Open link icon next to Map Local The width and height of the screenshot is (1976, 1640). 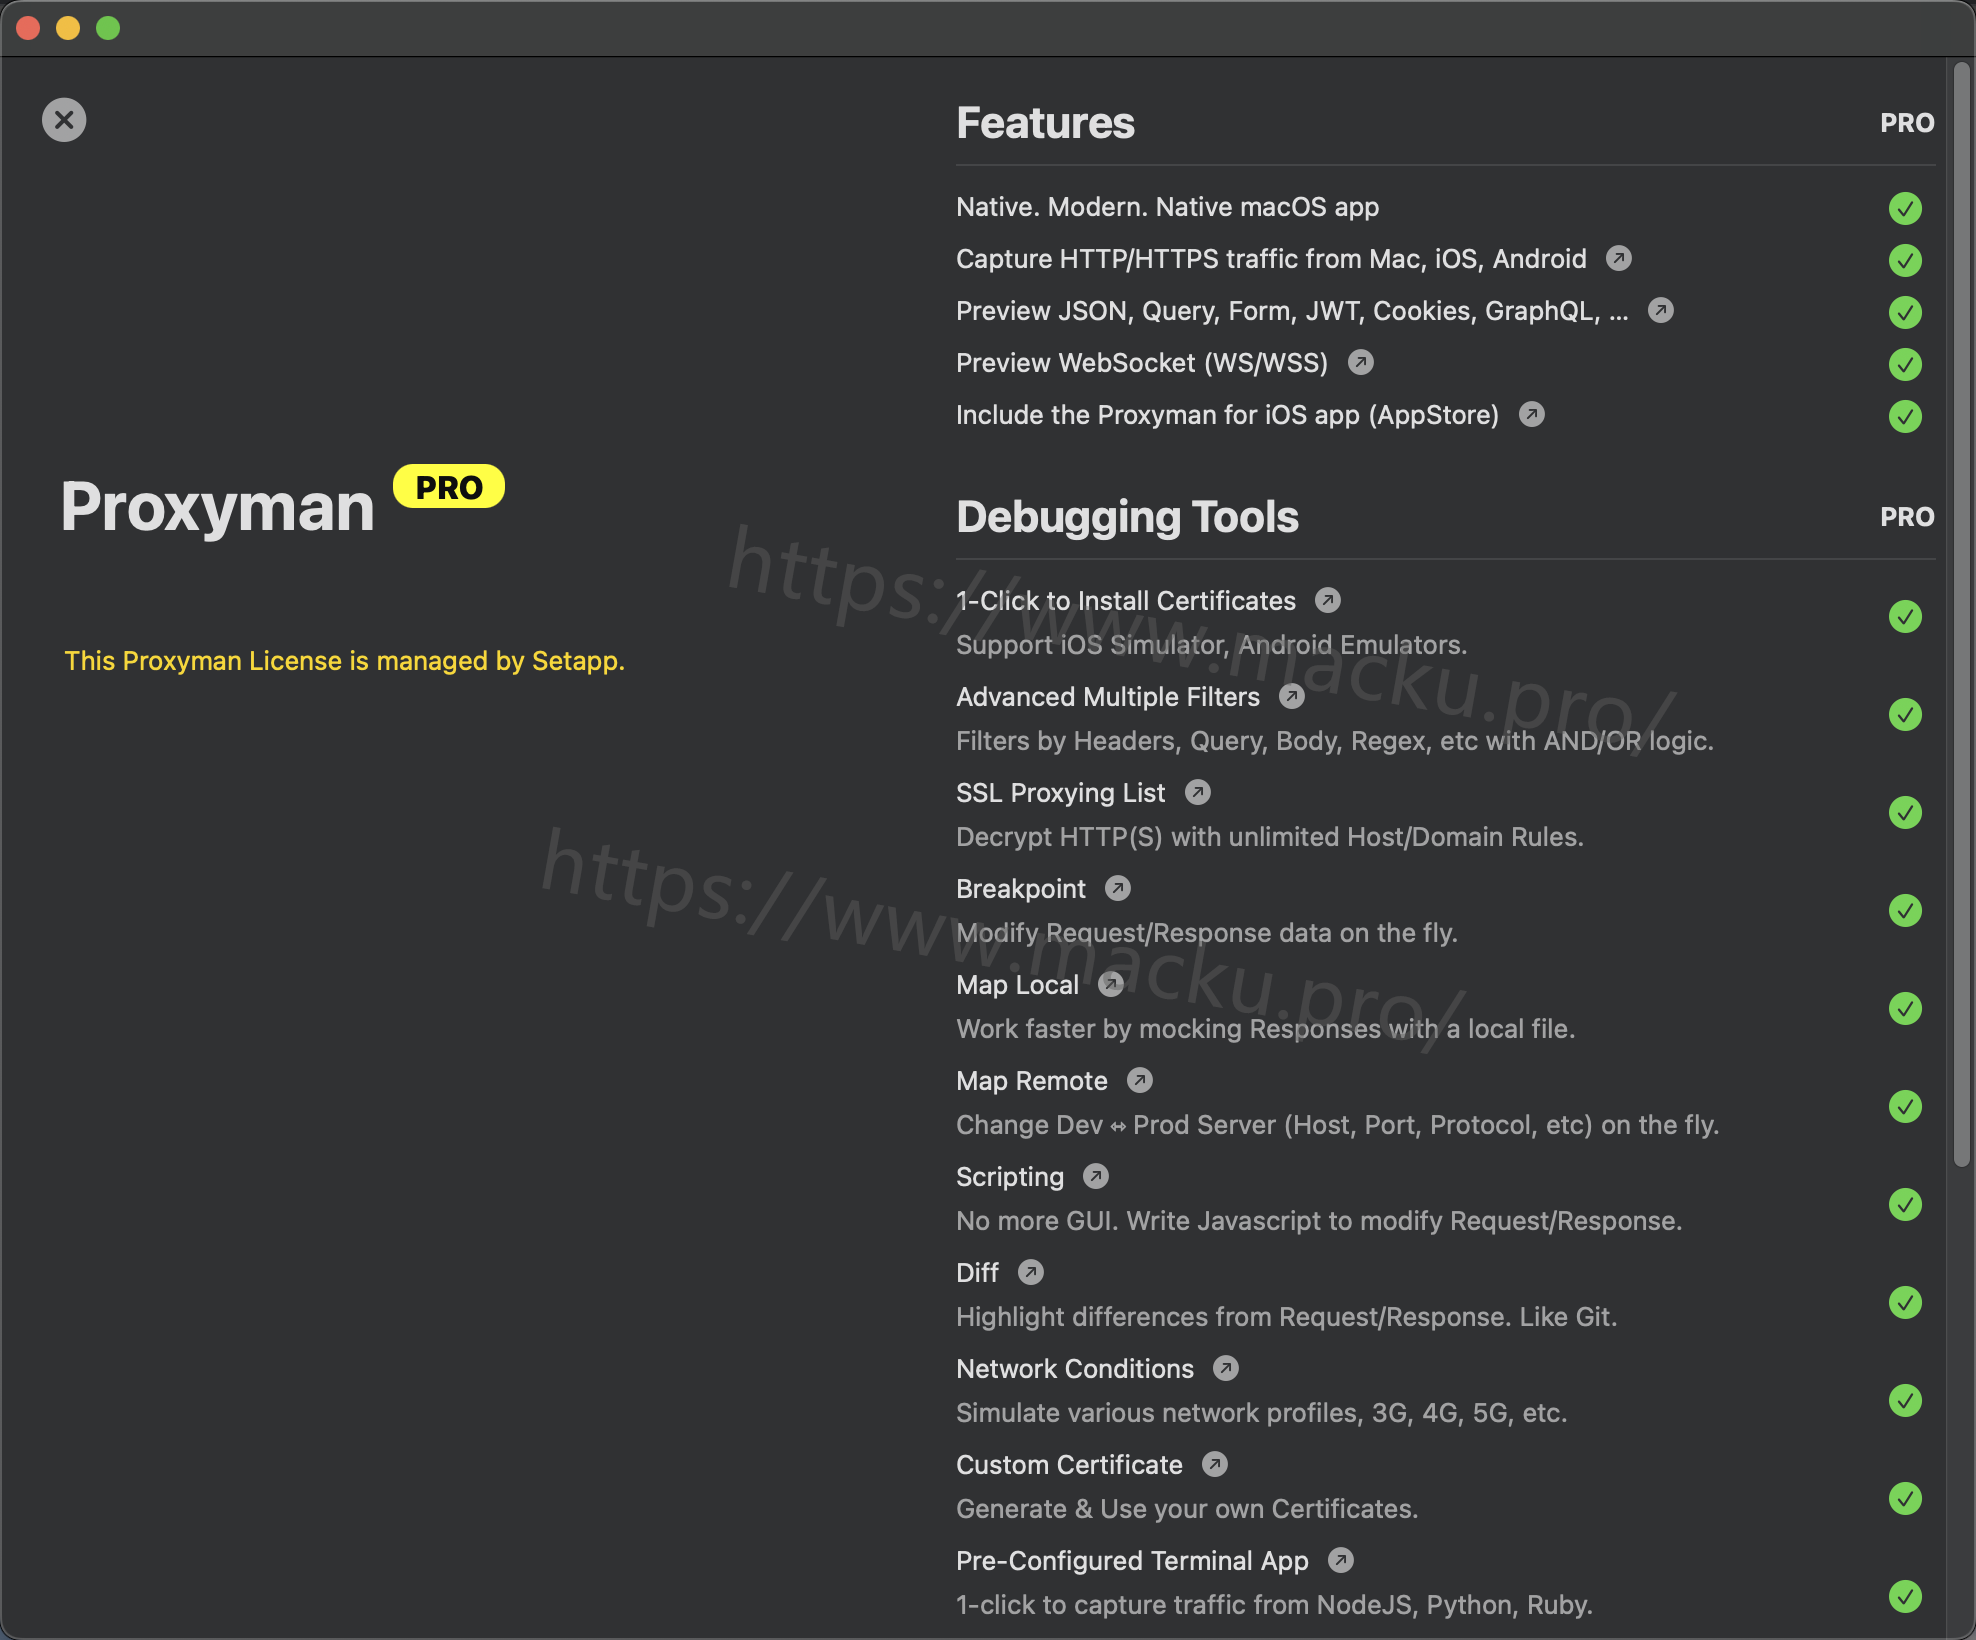(x=1111, y=985)
